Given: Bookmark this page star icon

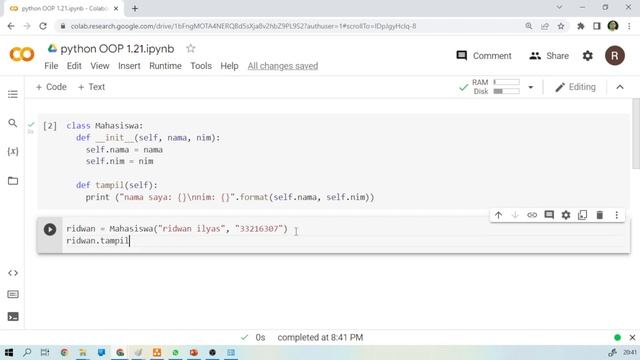Looking at the screenshot, I should pyautogui.click(x=561, y=26).
